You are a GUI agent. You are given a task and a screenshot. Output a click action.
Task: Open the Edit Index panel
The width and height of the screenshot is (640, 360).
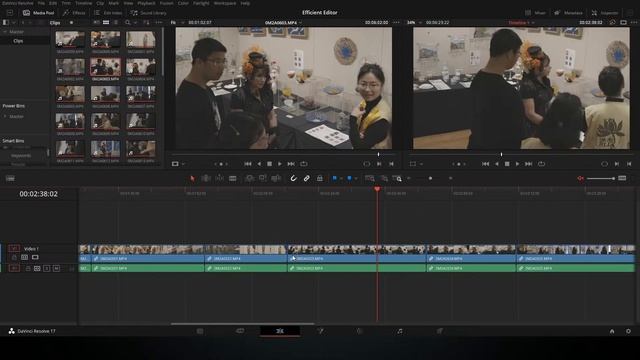[108, 13]
